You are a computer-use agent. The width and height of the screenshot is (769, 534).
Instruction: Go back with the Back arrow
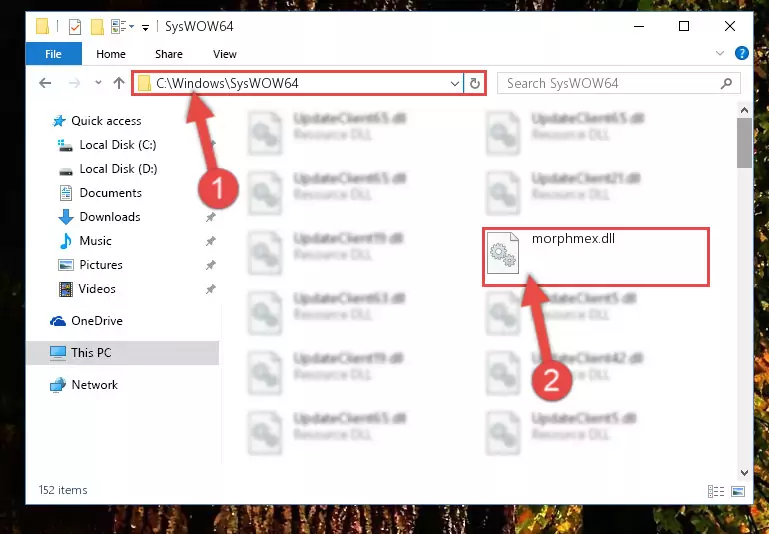45,83
